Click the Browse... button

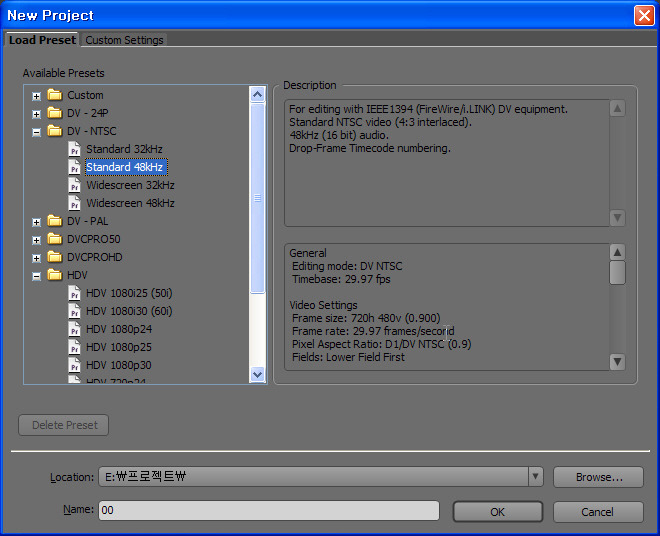coord(598,477)
